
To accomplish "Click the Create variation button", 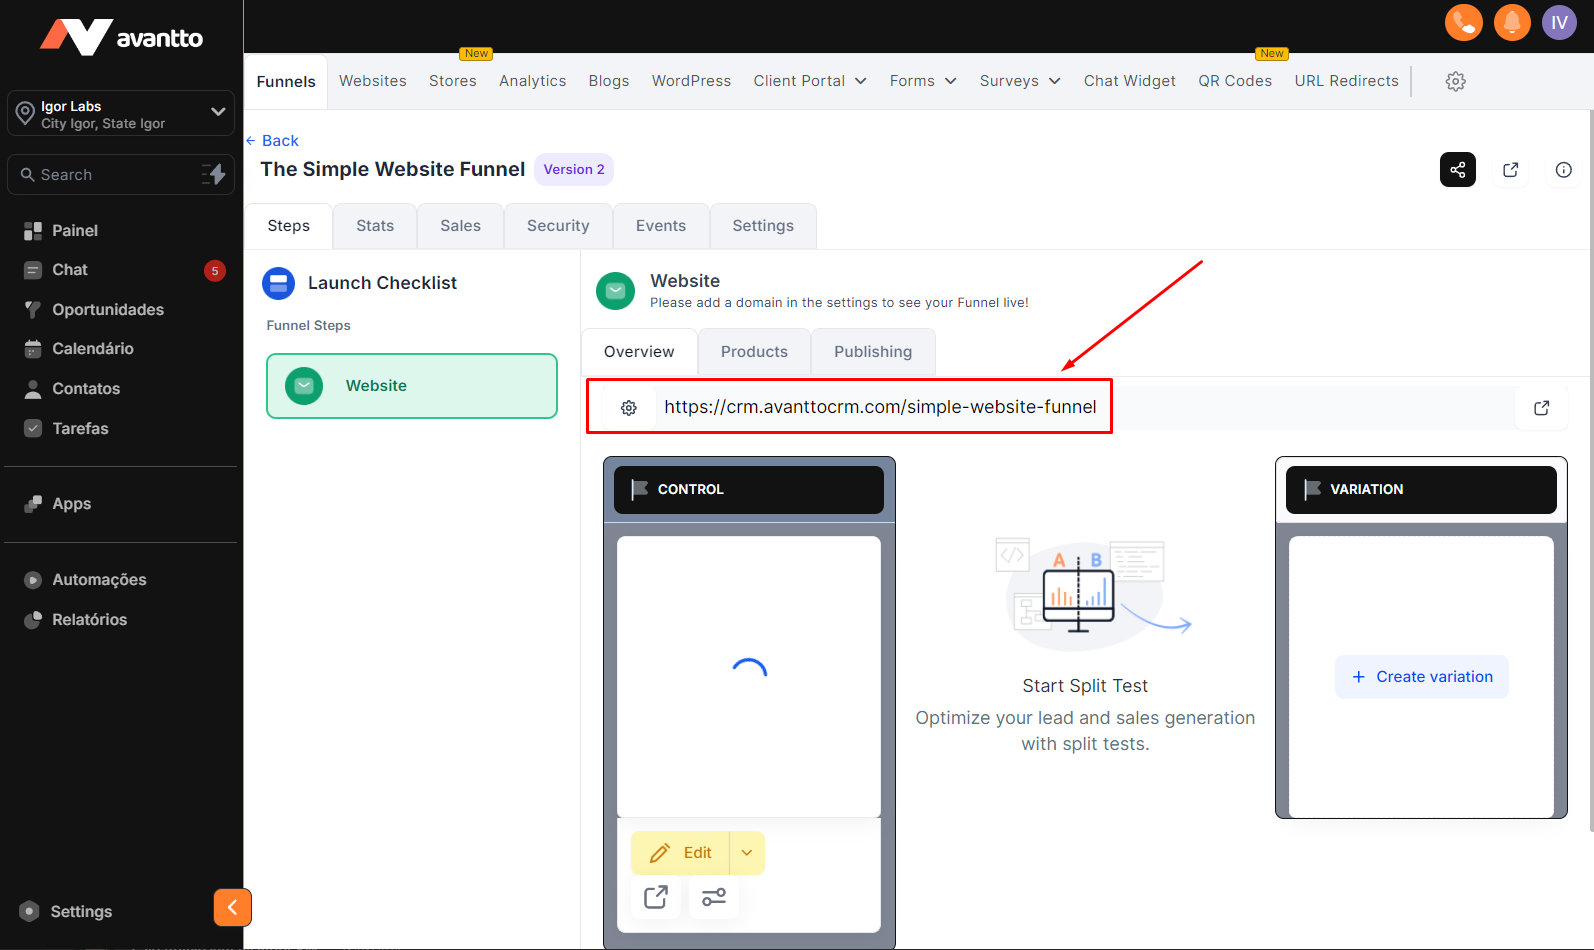I will (x=1421, y=677).
